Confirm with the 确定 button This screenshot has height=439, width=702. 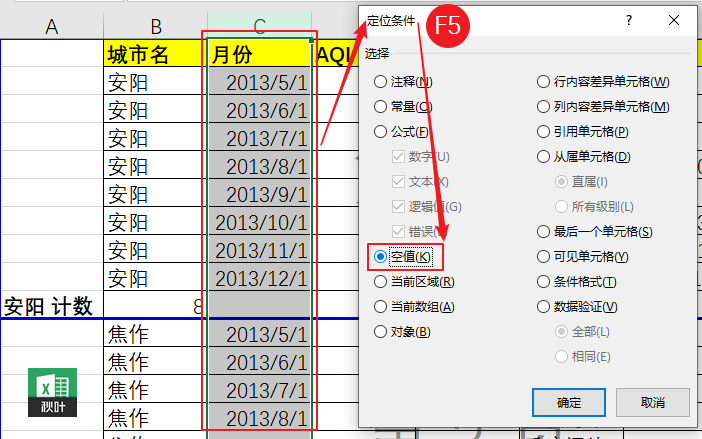pyautogui.click(x=569, y=403)
